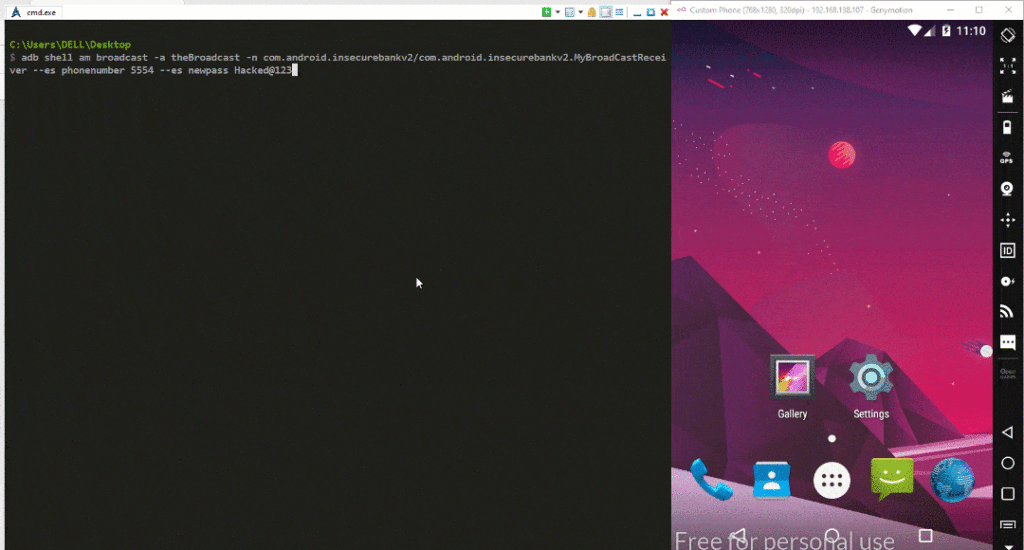Click the Cmder settings menu icon

click(x=619, y=12)
